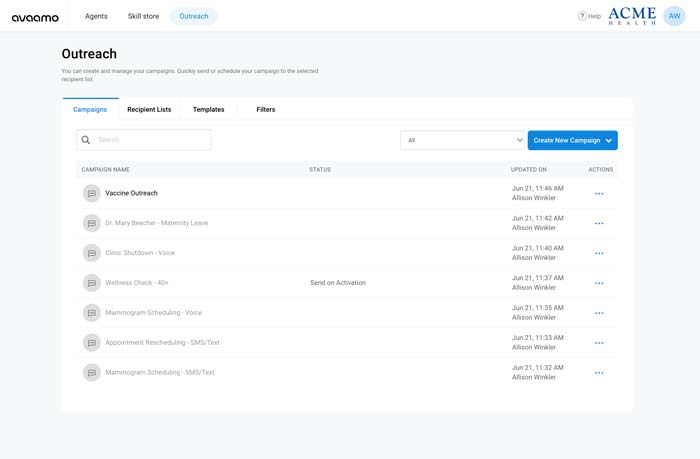Click the CAMPAIGN NAME column header
The width and height of the screenshot is (700, 459).
105,170
